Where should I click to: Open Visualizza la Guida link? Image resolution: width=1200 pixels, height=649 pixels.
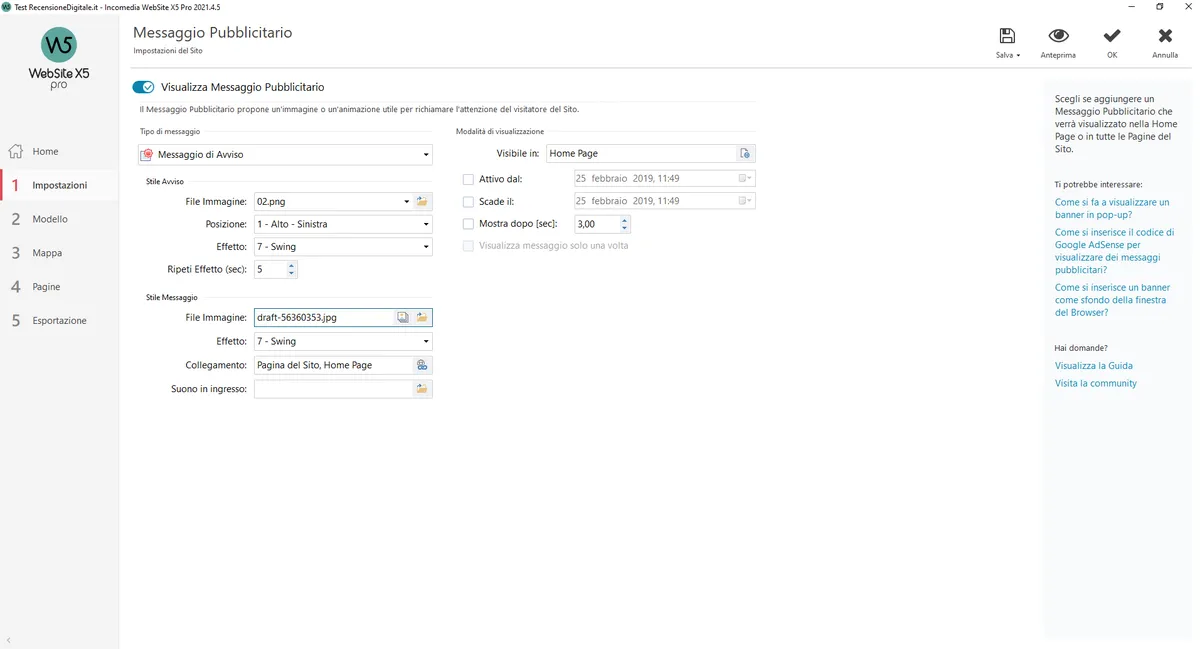pos(1094,366)
